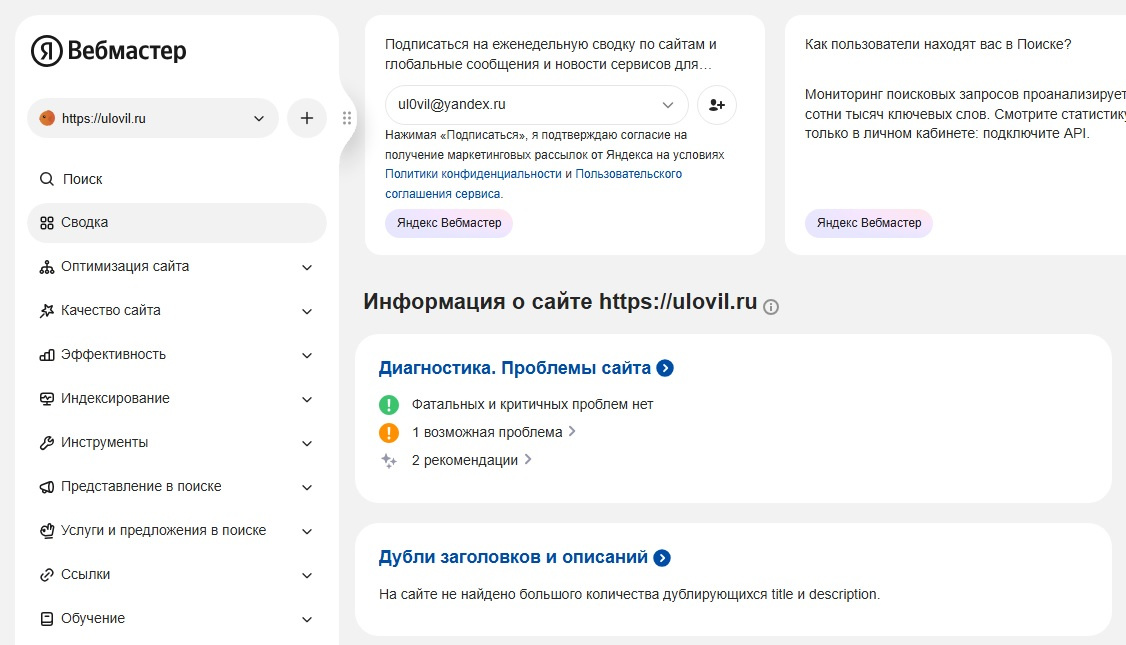Expand the Индексирование section chevron

(x=307, y=399)
